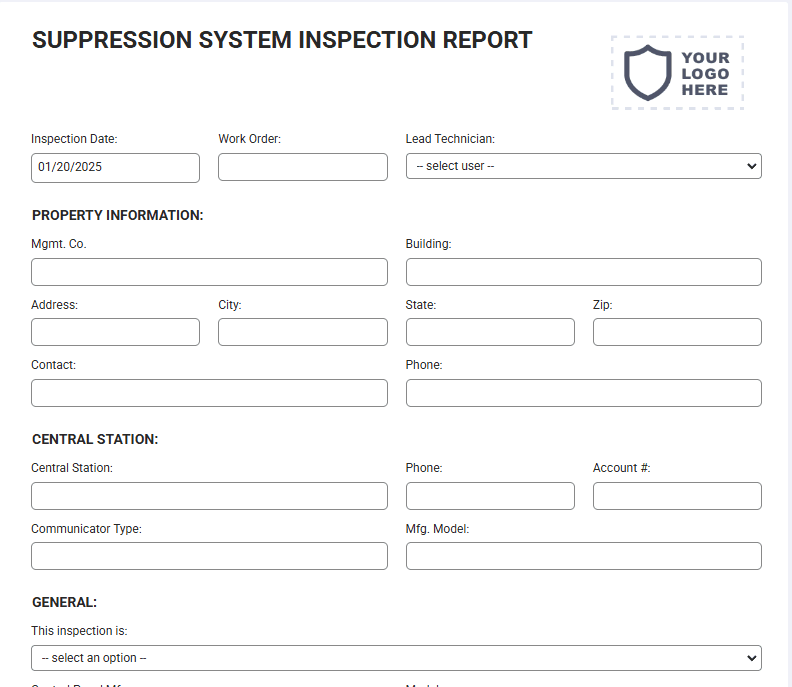Select the State input field
Image resolution: width=792 pixels, height=687 pixels.
click(490, 332)
